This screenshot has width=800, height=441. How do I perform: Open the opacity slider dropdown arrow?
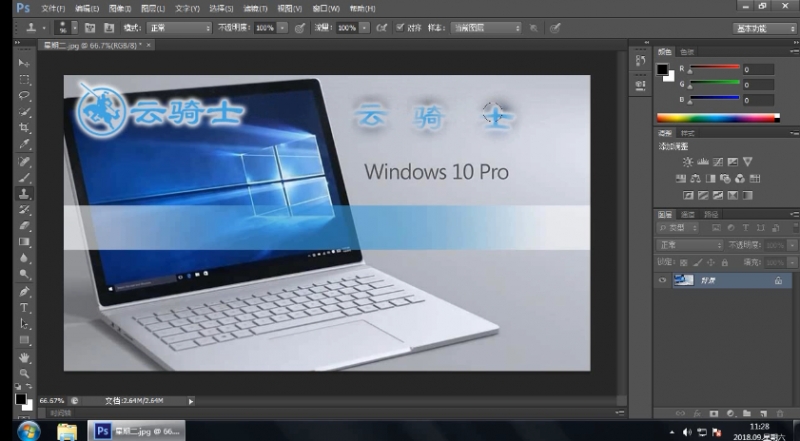283,28
